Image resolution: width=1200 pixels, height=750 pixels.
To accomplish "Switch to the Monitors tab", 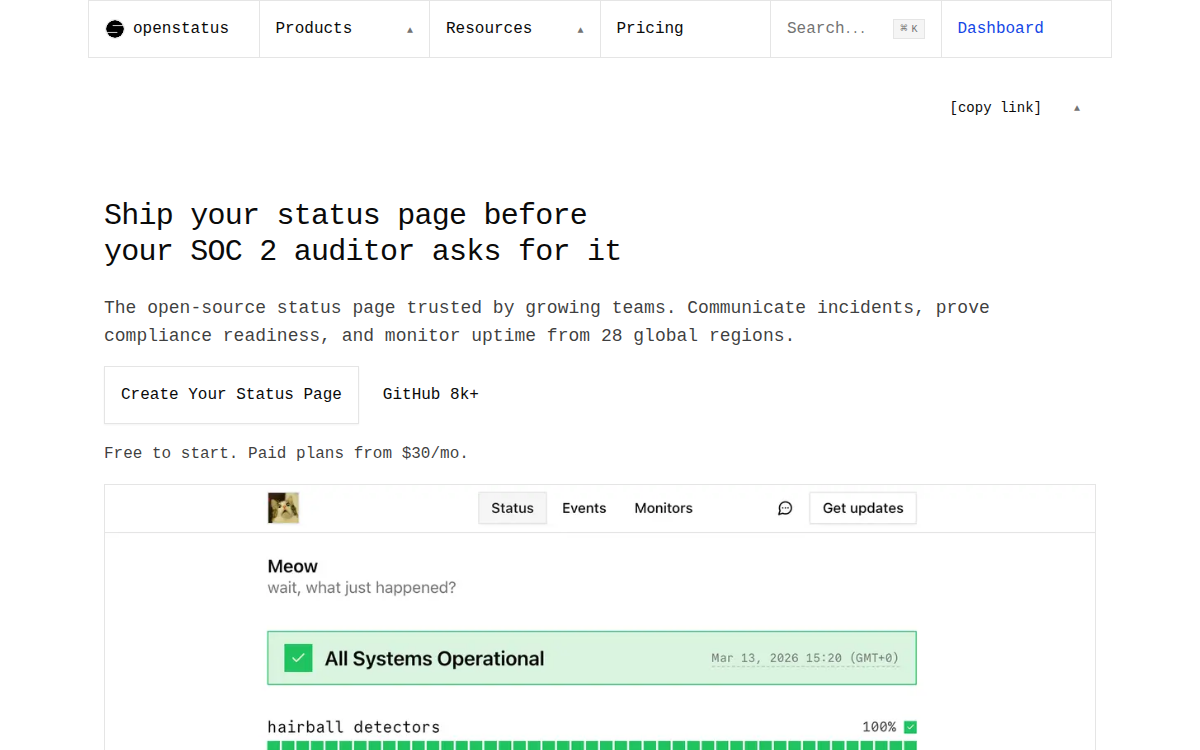I will 664,508.
